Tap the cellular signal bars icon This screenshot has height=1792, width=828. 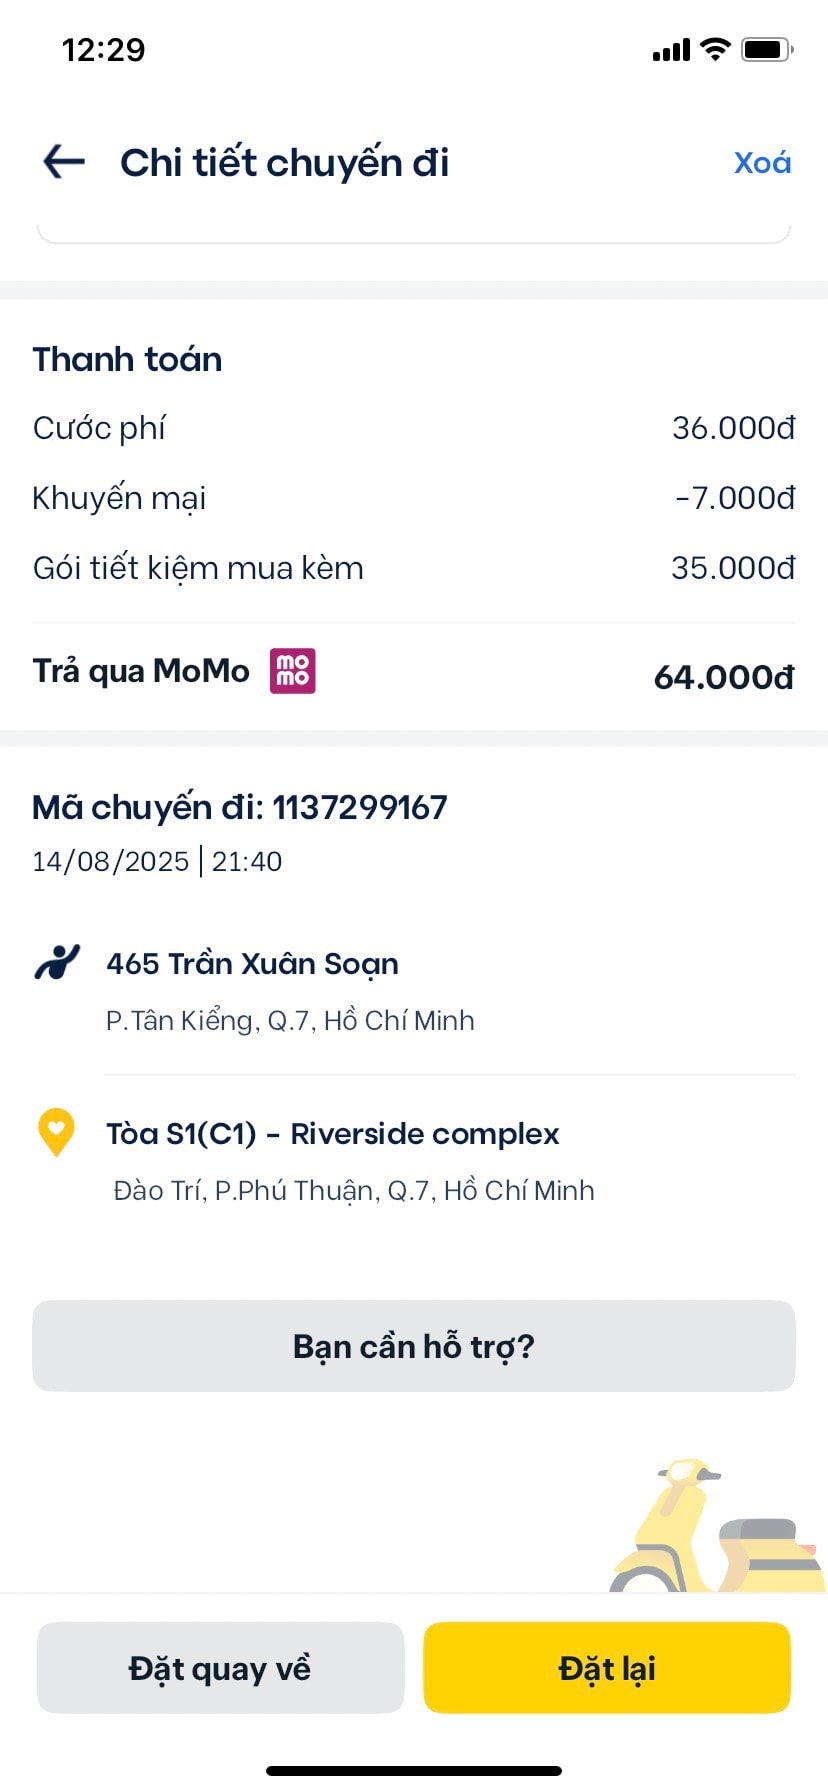click(x=671, y=50)
